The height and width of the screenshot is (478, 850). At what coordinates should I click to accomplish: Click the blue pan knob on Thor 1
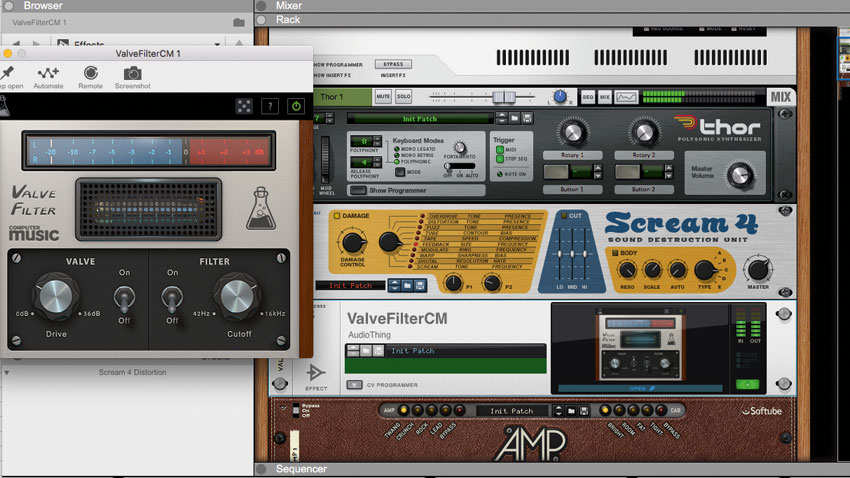pyautogui.click(x=560, y=96)
